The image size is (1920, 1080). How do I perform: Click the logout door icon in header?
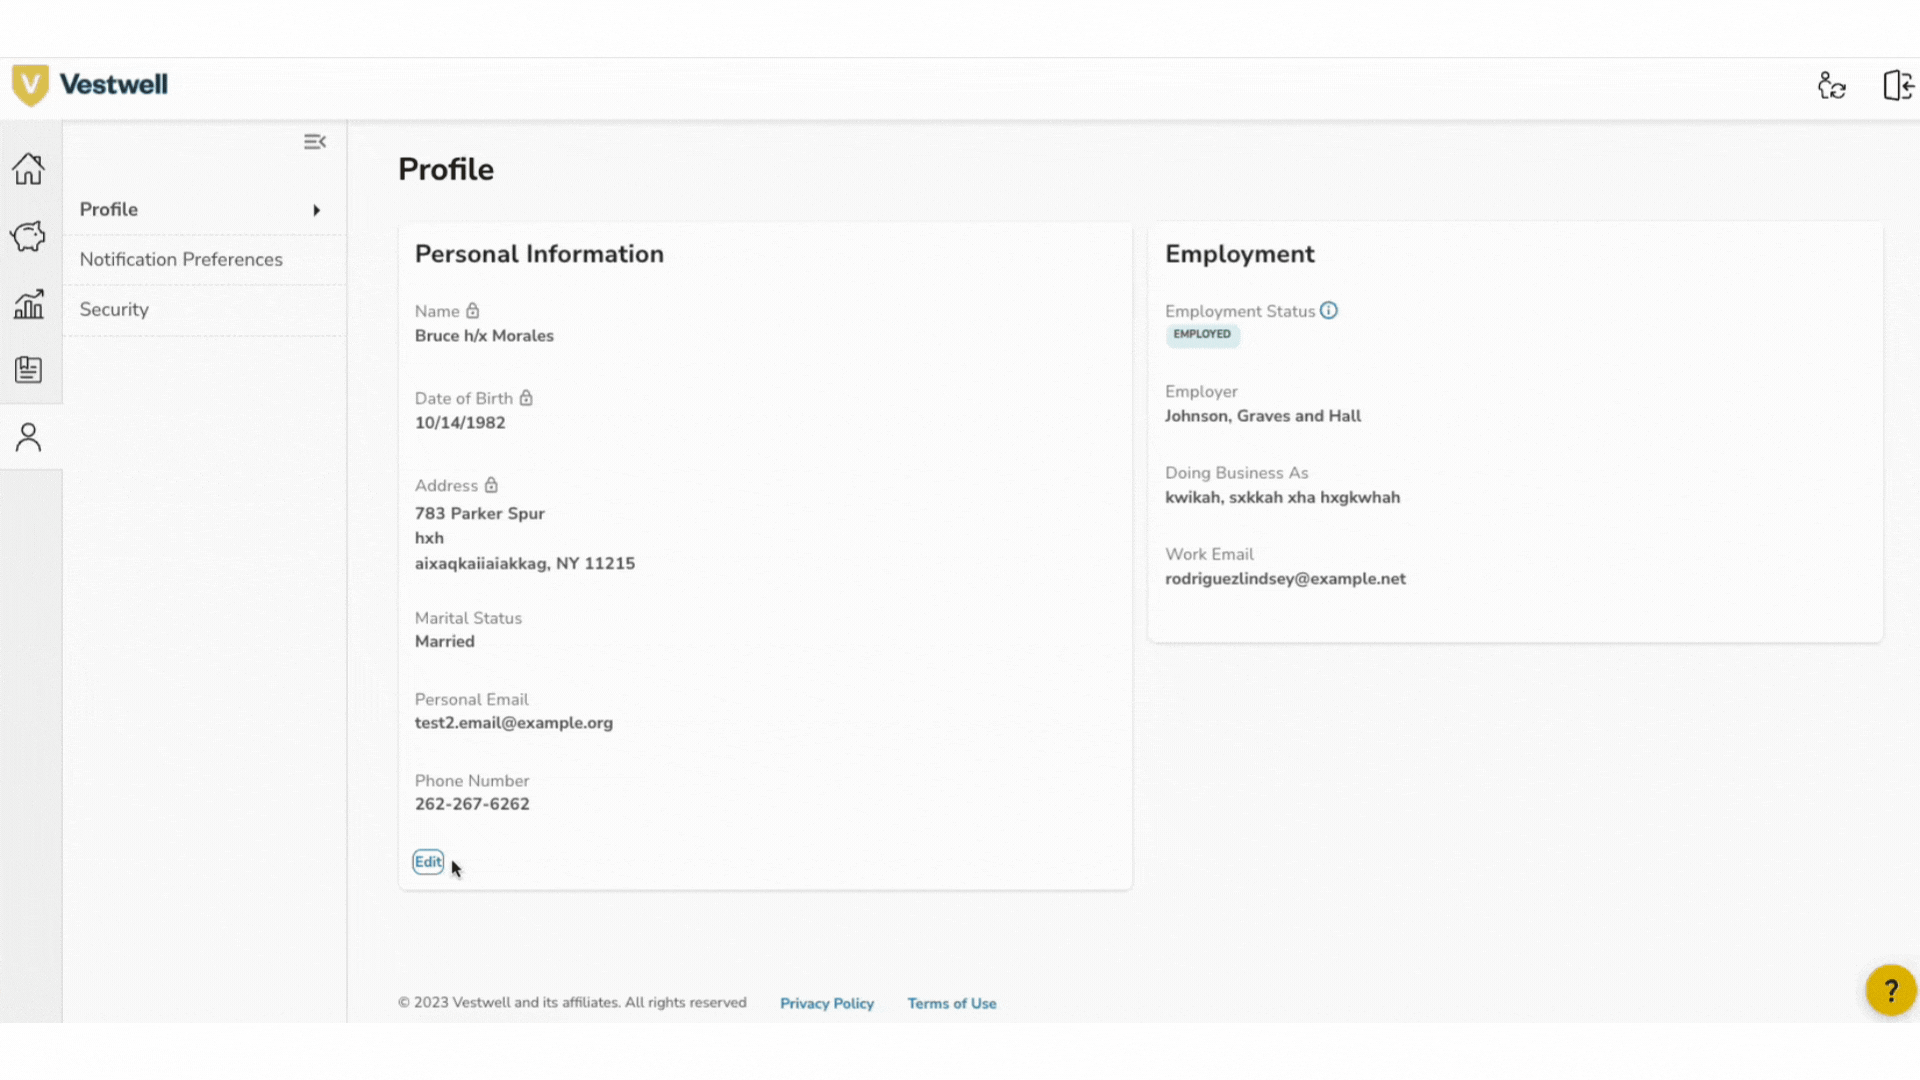[1897, 86]
